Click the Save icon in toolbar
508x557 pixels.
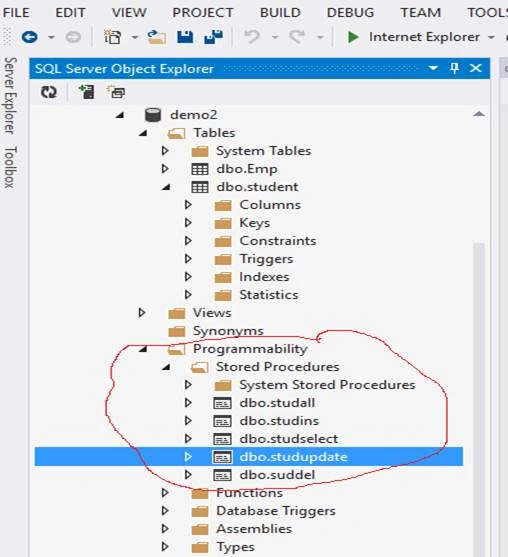[x=185, y=37]
